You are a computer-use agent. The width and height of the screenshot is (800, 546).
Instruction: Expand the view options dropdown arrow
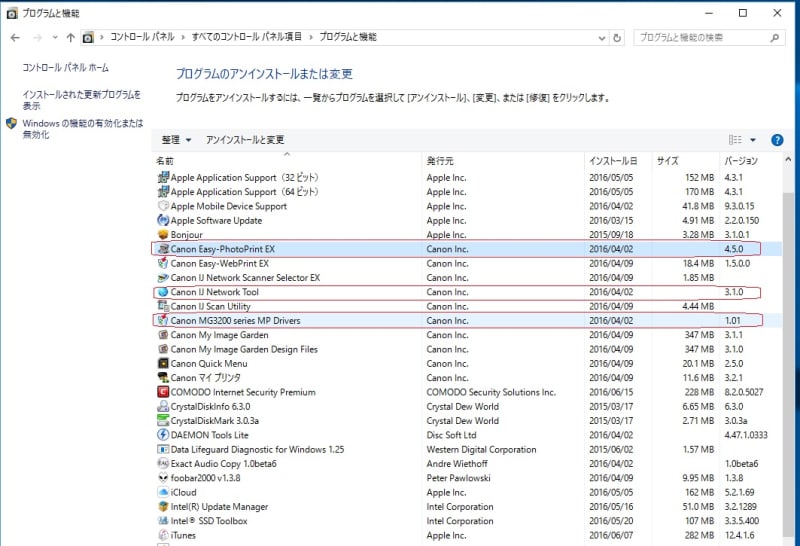pos(753,140)
